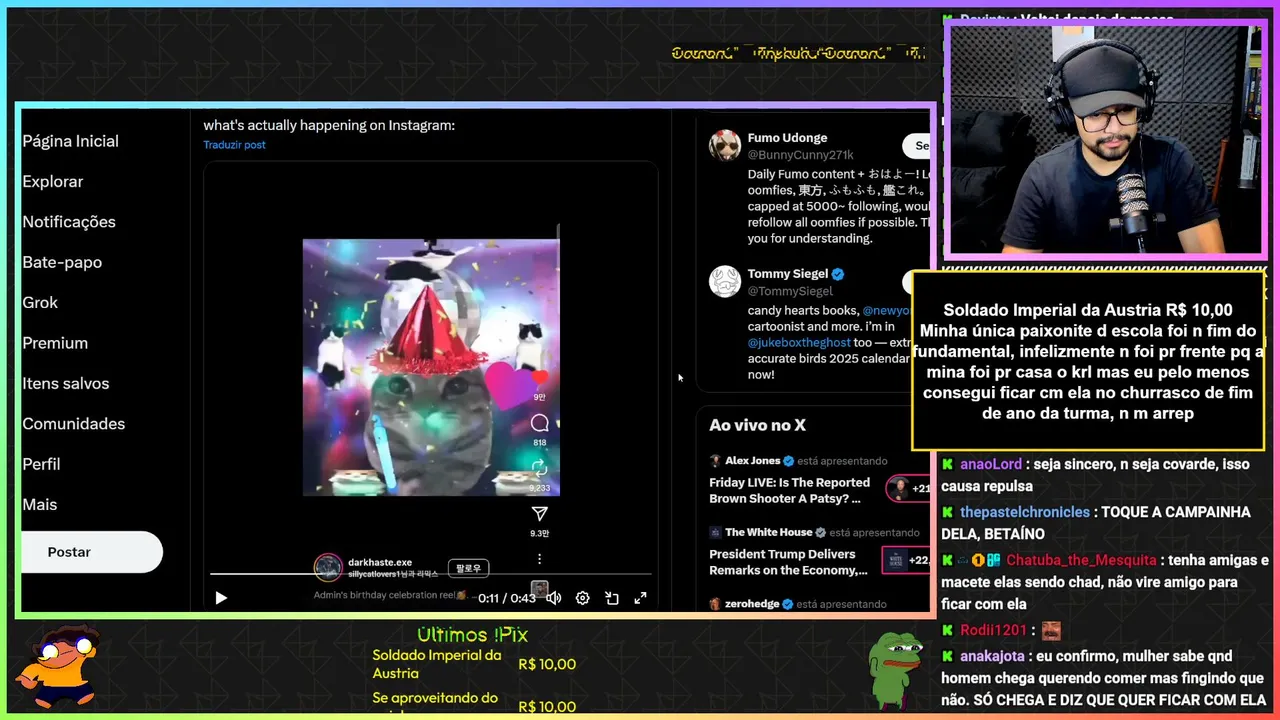Image resolution: width=1280 pixels, height=720 pixels.
Task: Click the party-hat cat video frame
Action: pyautogui.click(x=431, y=367)
